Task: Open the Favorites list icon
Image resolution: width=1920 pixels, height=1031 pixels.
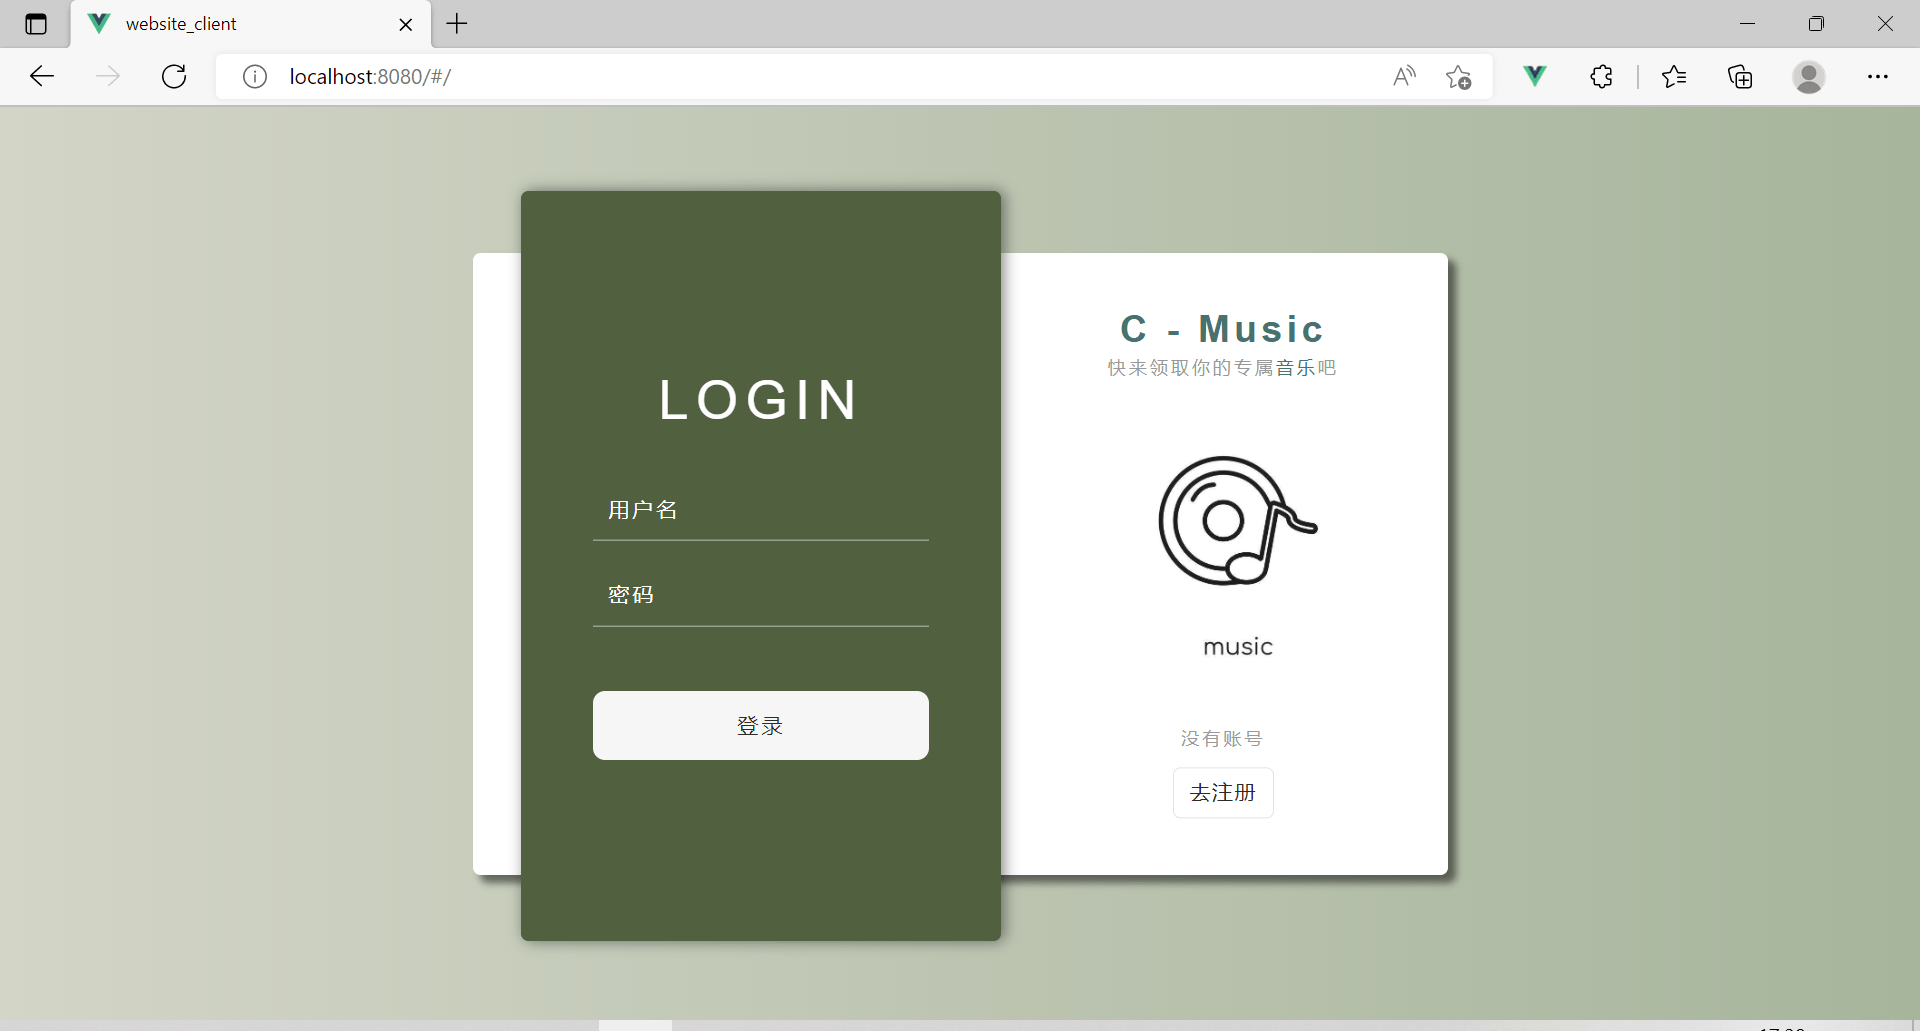Action: pos(1674,76)
